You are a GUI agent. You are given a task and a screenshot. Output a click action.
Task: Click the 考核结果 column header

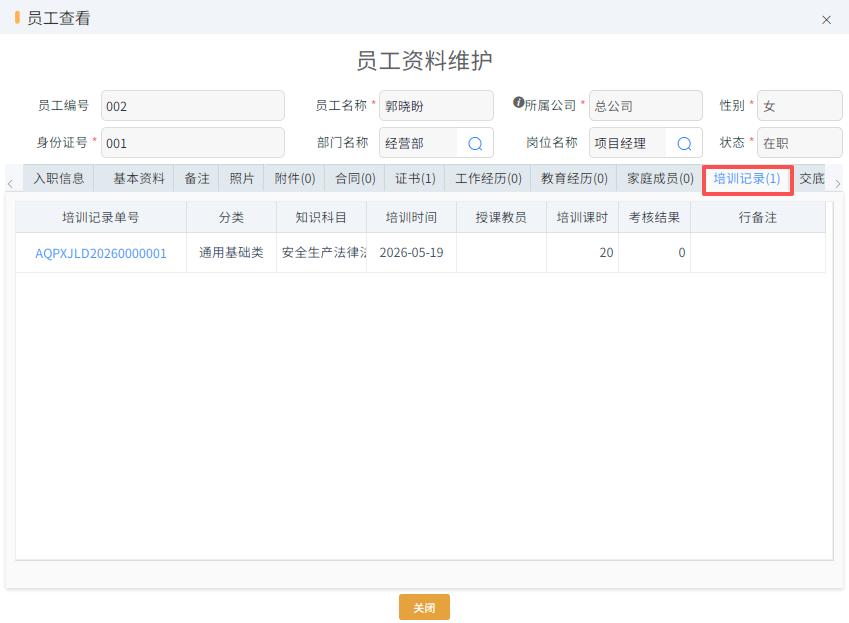[655, 218]
